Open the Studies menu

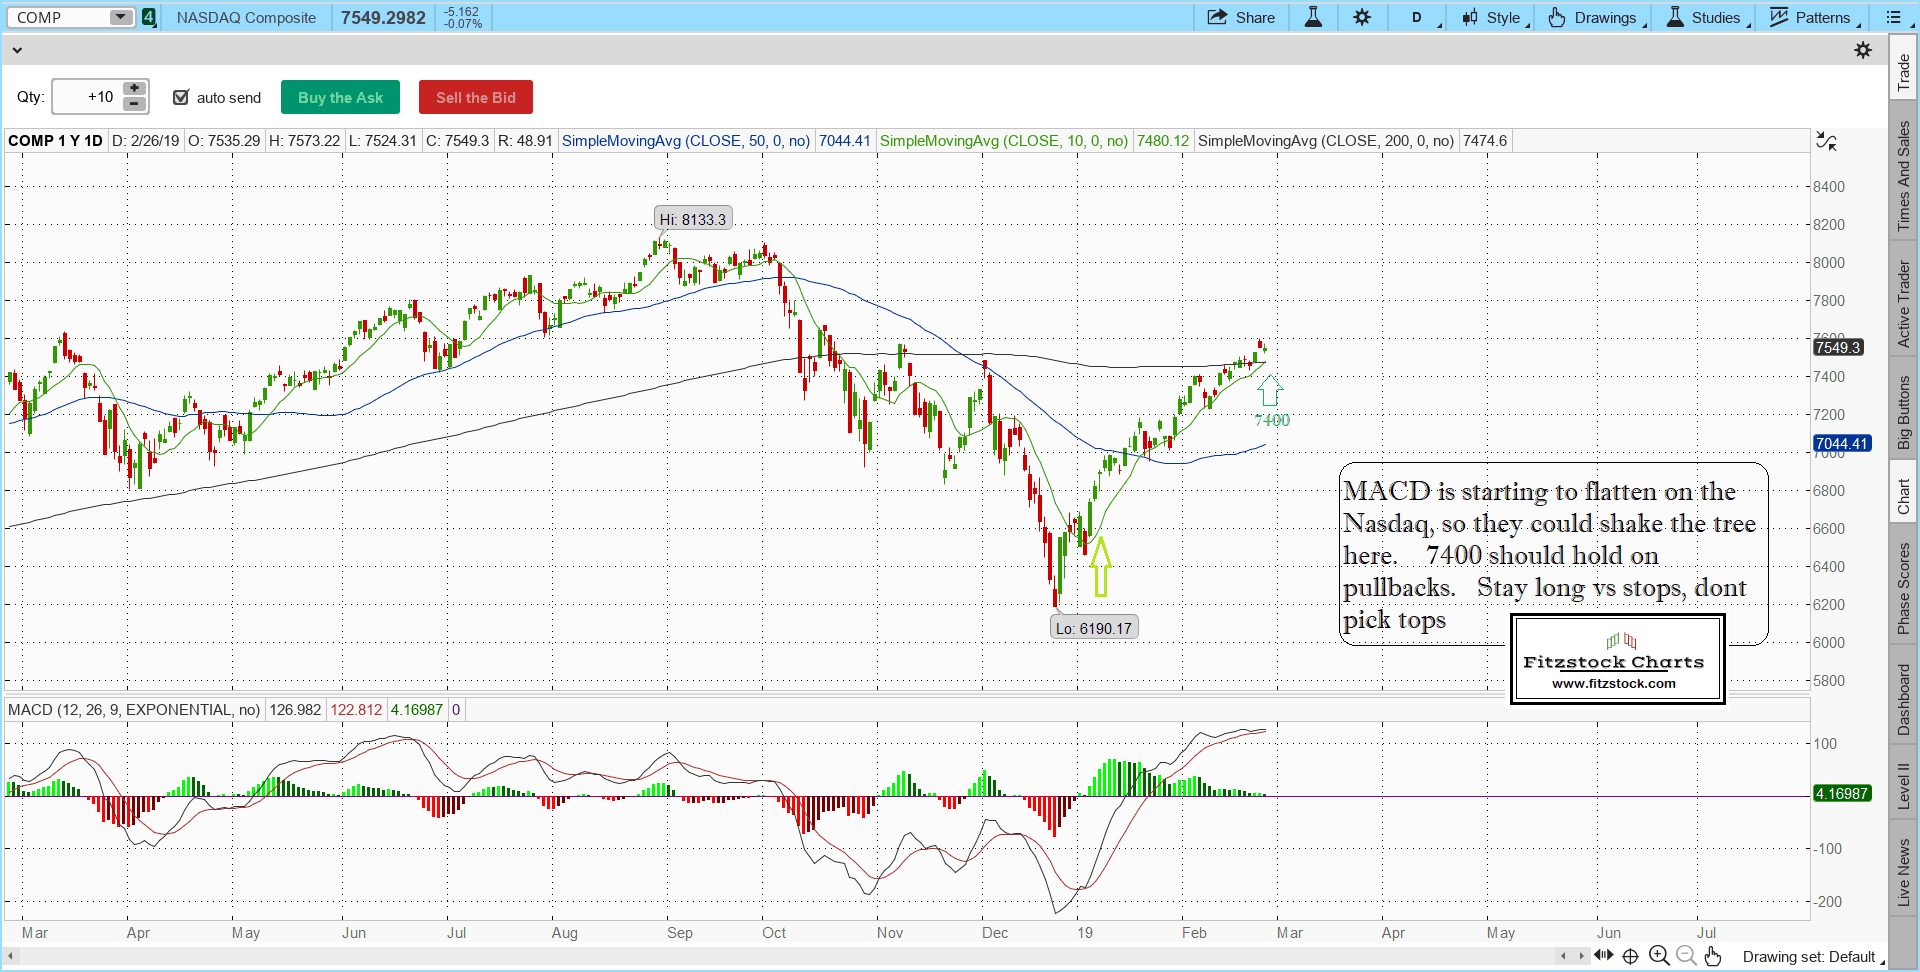point(1707,17)
